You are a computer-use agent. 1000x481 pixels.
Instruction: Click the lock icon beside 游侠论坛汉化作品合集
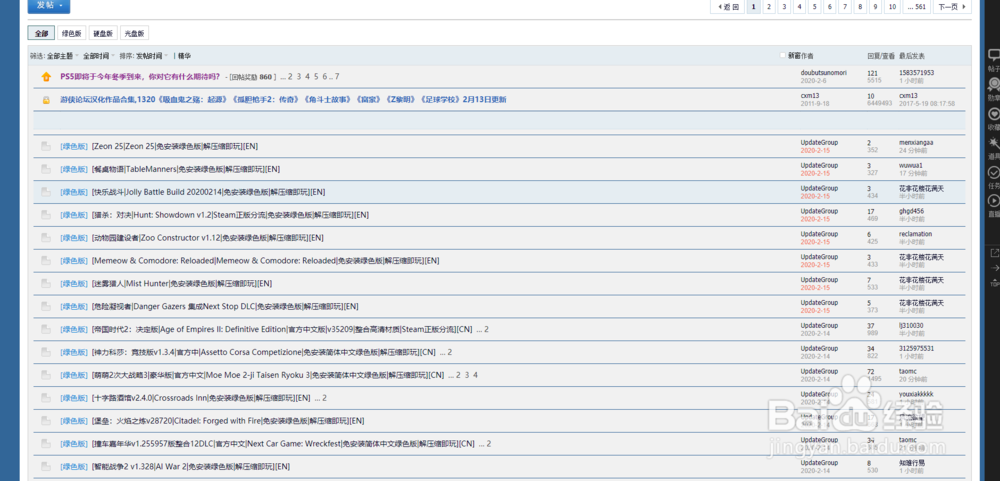[x=46, y=100]
